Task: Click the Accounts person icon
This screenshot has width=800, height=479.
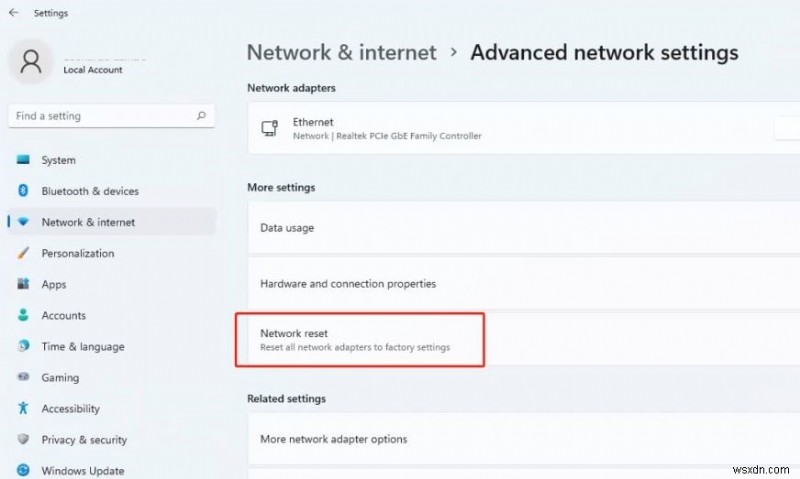Action: 23,315
